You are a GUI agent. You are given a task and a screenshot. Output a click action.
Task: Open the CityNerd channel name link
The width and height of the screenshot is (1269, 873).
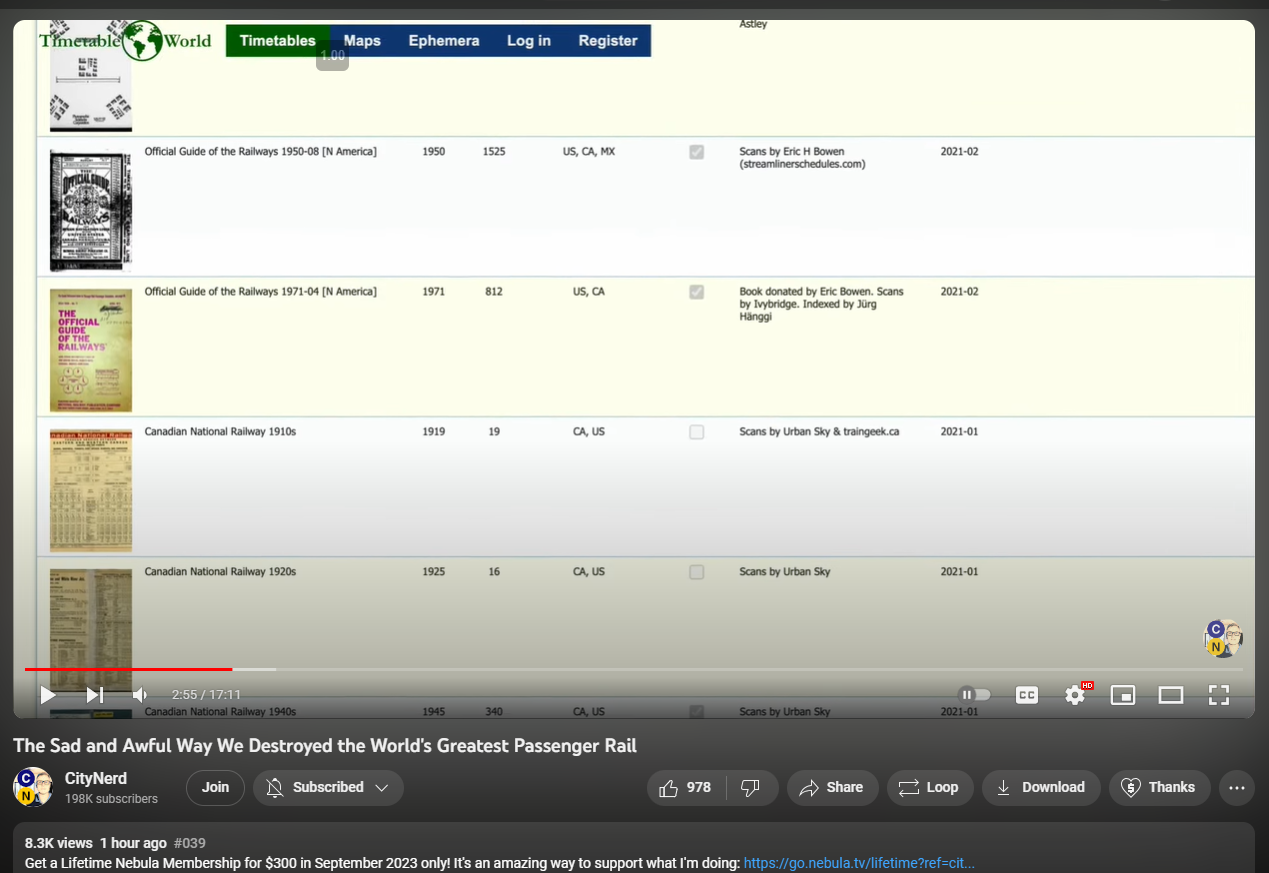pos(96,778)
